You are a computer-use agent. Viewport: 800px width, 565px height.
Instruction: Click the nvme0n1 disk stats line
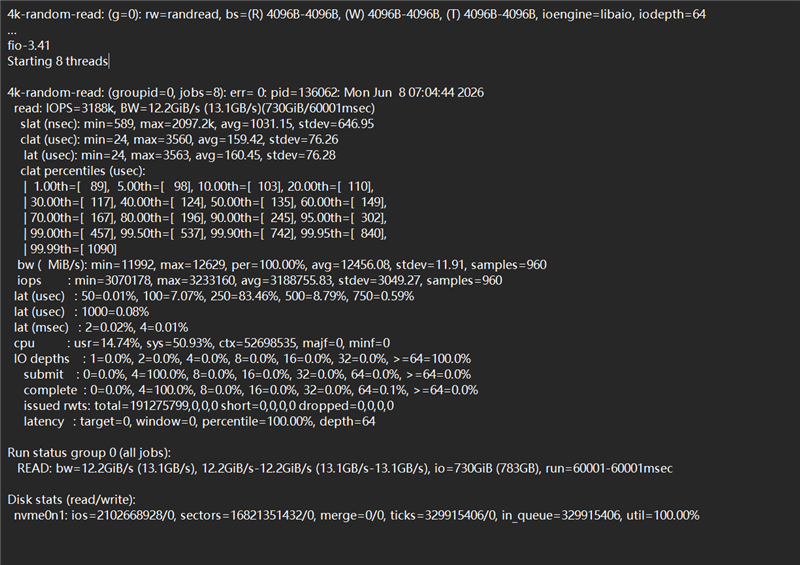point(356,515)
